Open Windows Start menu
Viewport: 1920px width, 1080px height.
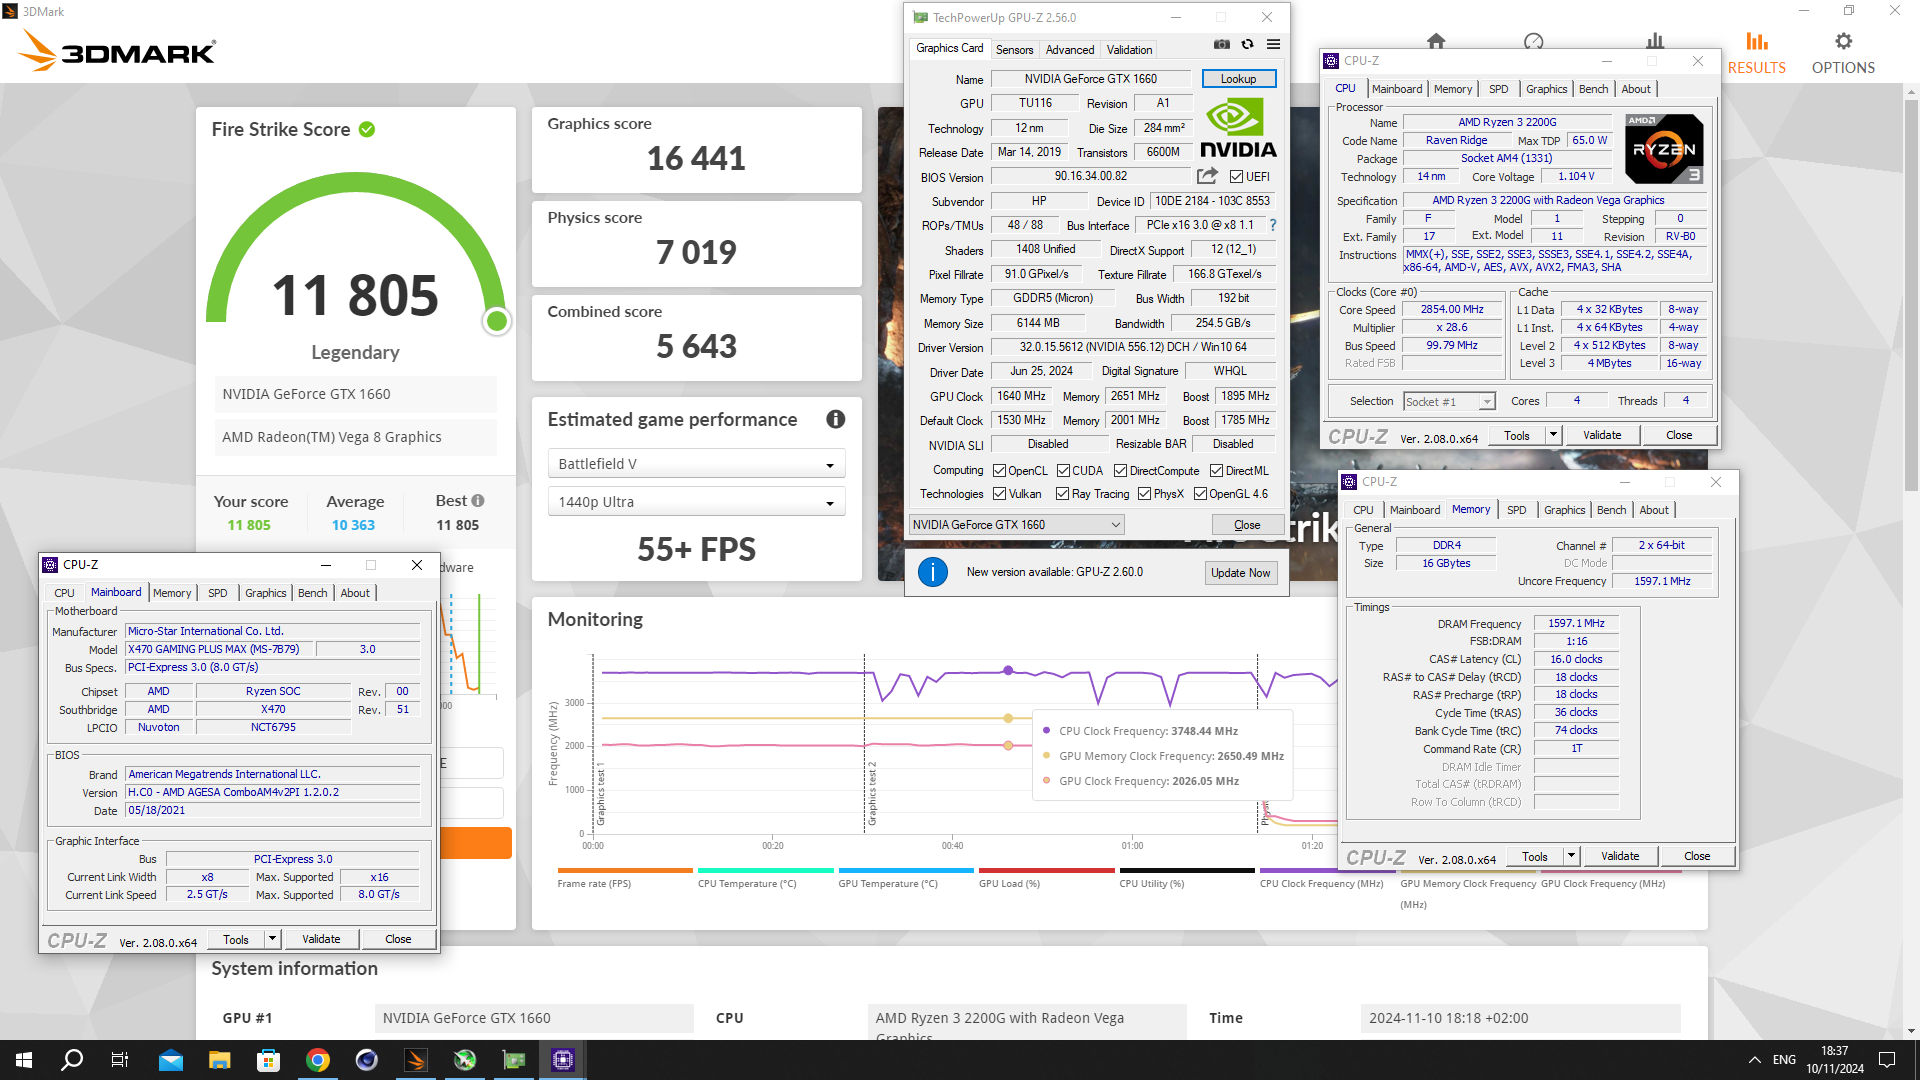pos(24,1060)
